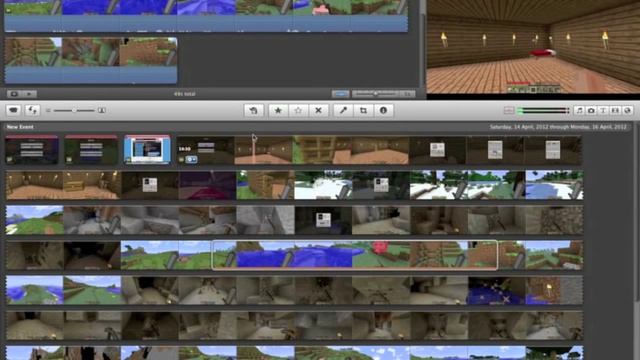Select the snowy landscape clip in second row

click(323, 185)
